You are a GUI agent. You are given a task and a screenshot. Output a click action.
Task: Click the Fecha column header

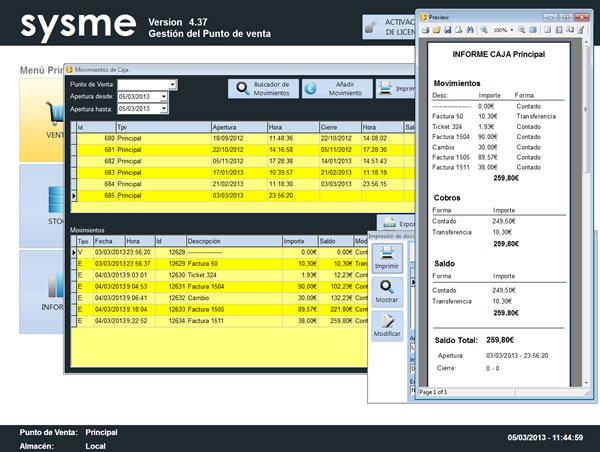click(x=109, y=241)
